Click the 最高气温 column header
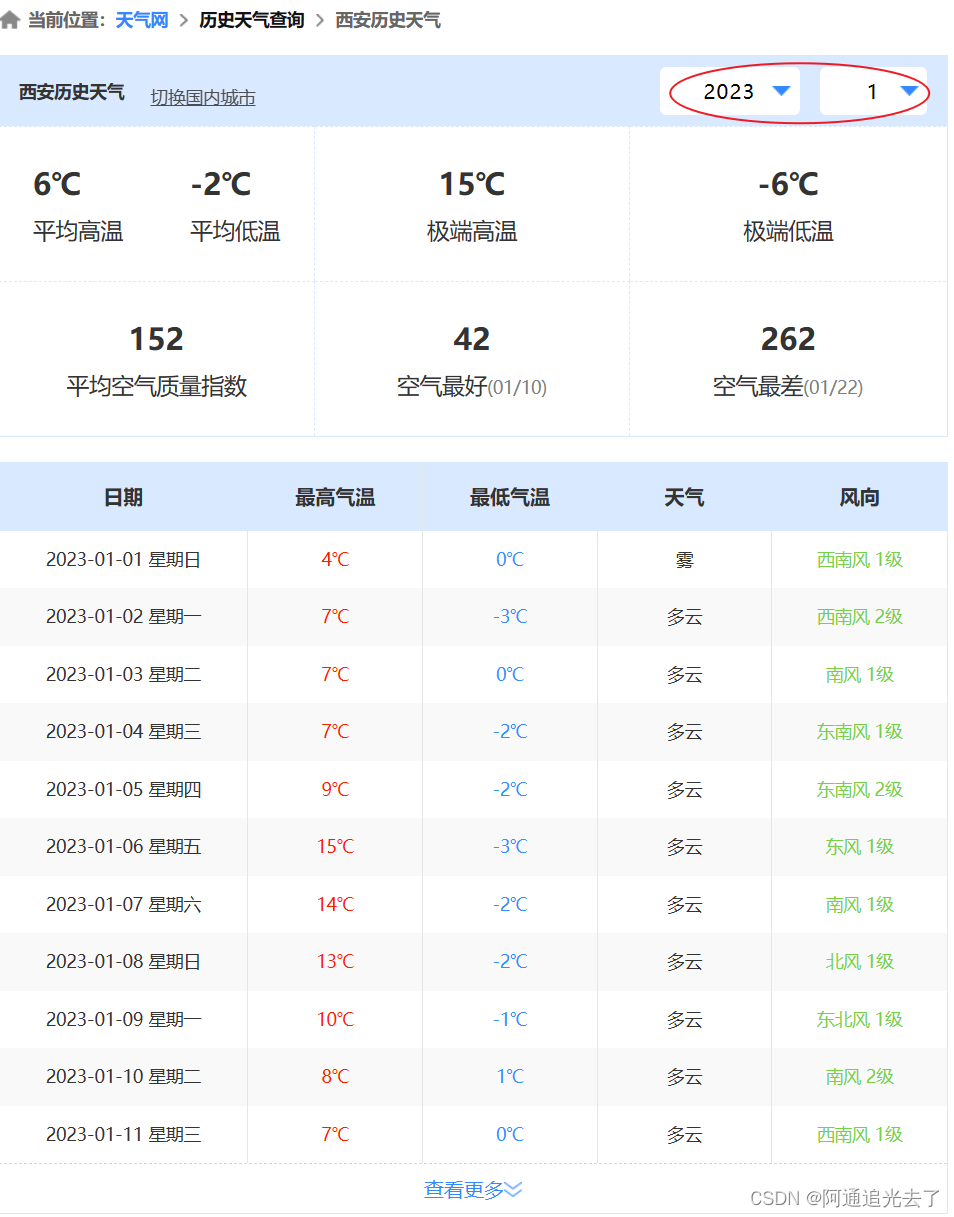Image resolution: width=954 pixels, height=1217 pixels. (x=335, y=497)
